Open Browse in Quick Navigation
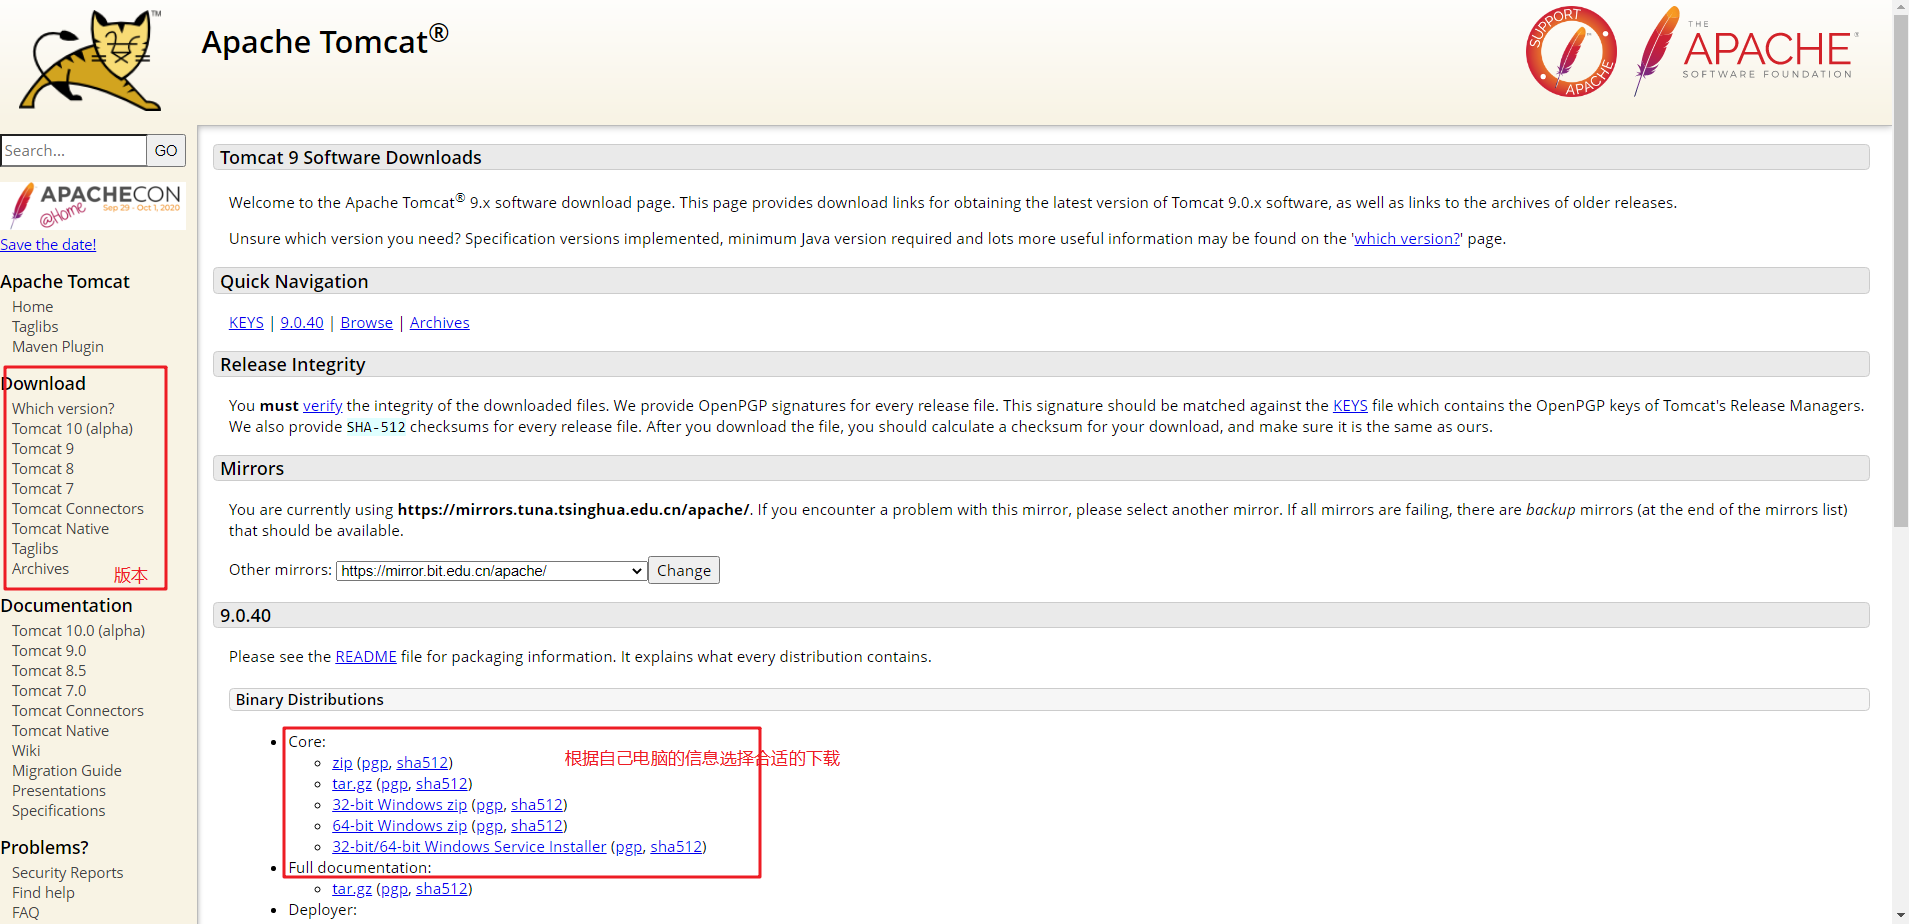The image size is (1909, 924). pos(367,323)
